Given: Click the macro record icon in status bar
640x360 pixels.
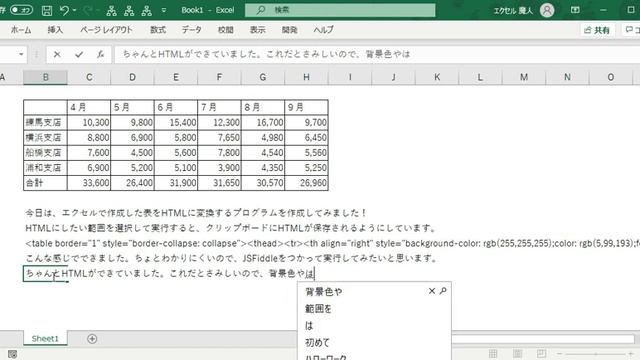Looking at the screenshot, I should [13, 354].
